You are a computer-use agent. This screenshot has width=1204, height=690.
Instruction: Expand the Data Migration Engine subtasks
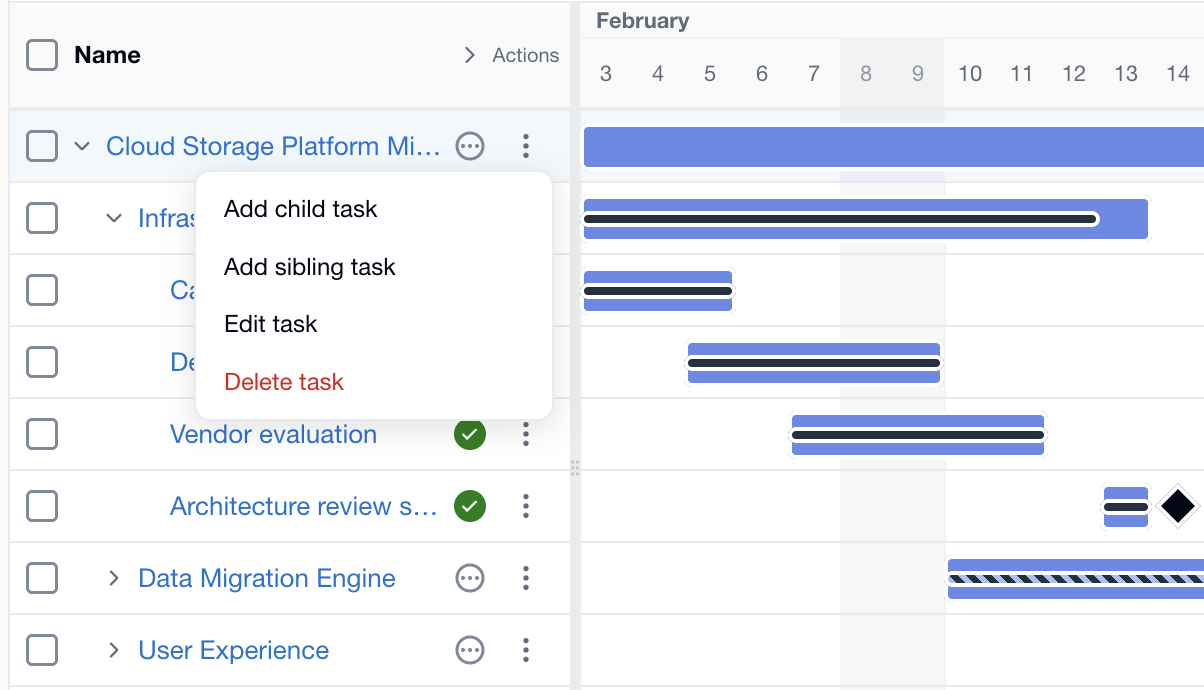[113, 578]
